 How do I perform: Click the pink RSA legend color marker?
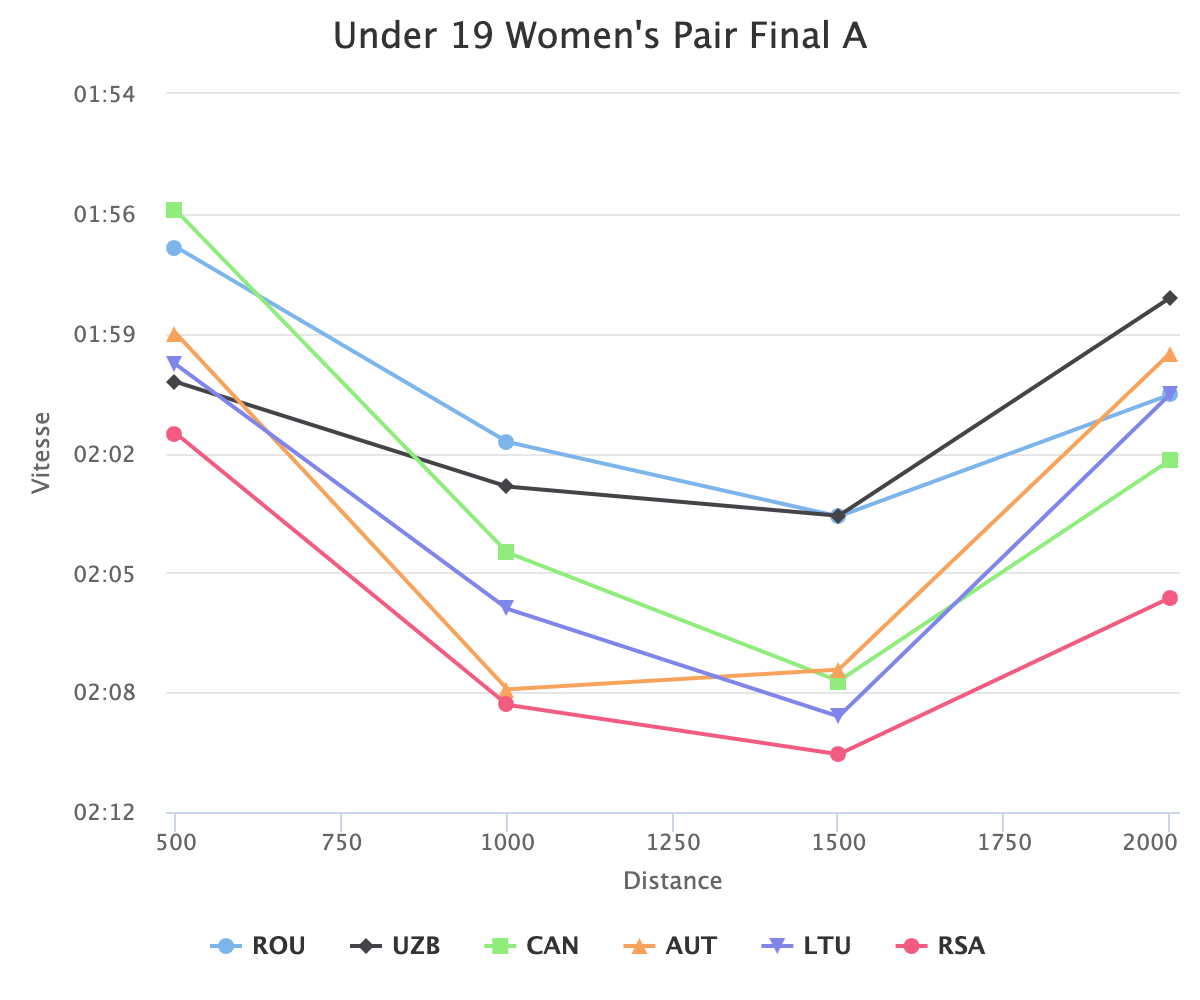[910, 945]
